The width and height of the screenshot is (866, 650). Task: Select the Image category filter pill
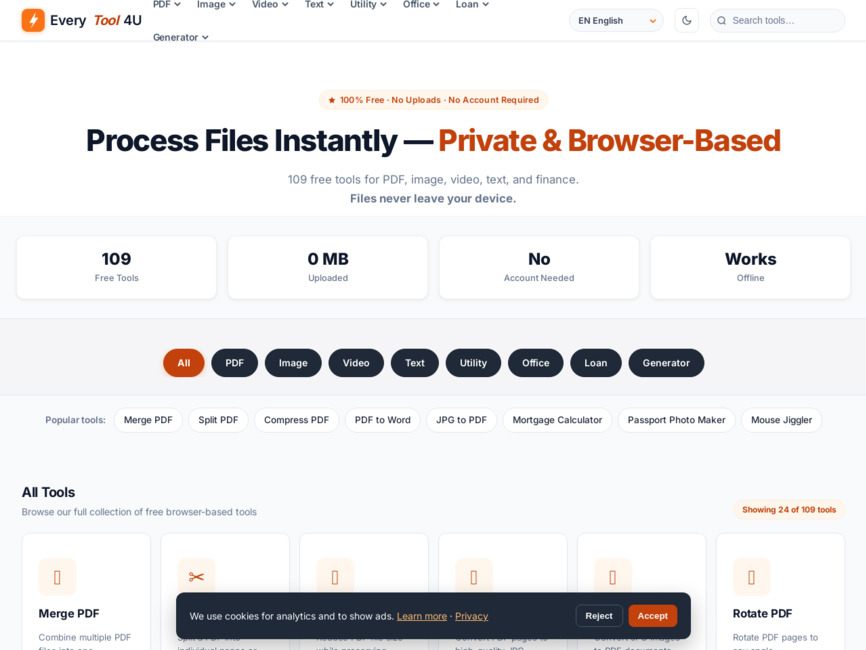[x=293, y=363]
